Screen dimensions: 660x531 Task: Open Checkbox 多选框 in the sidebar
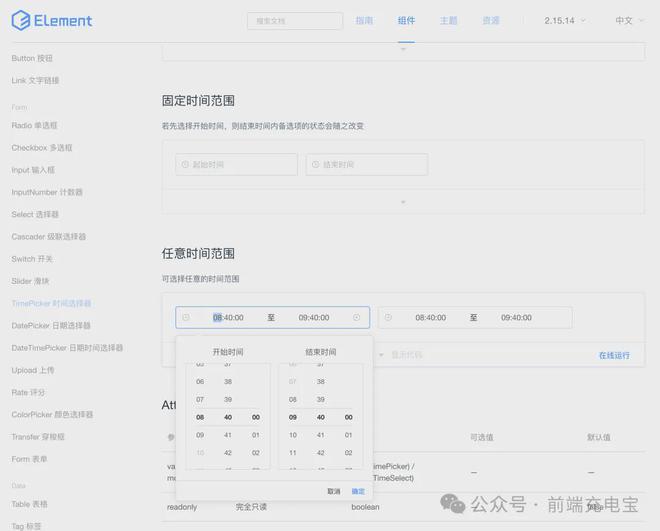pyautogui.click(x=42, y=148)
